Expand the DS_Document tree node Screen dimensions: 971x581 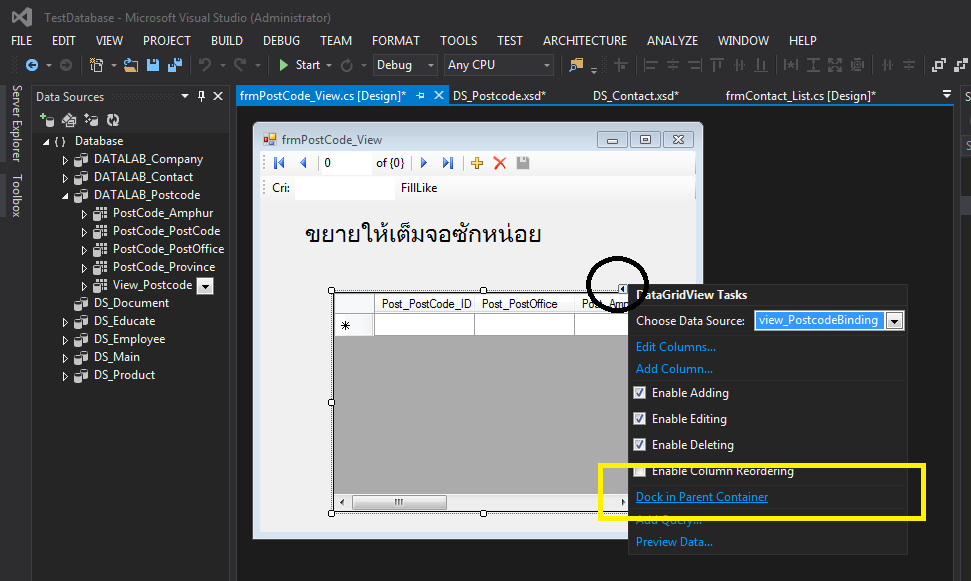(66, 303)
